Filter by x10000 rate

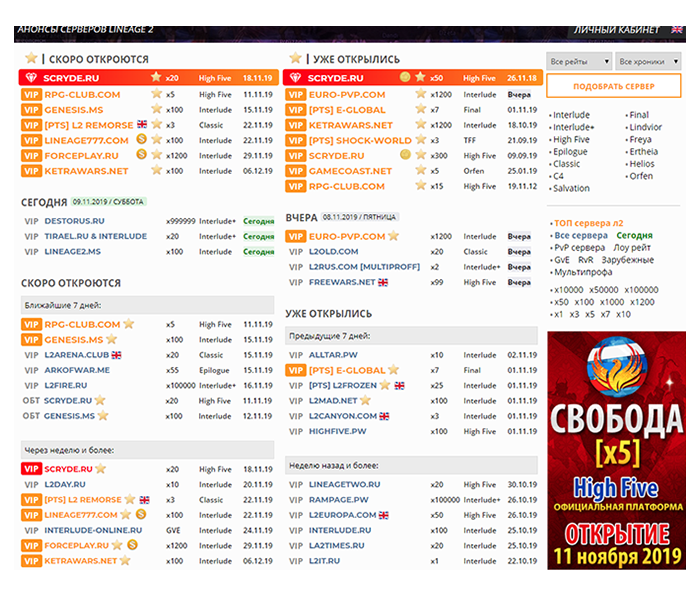tap(569, 290)
